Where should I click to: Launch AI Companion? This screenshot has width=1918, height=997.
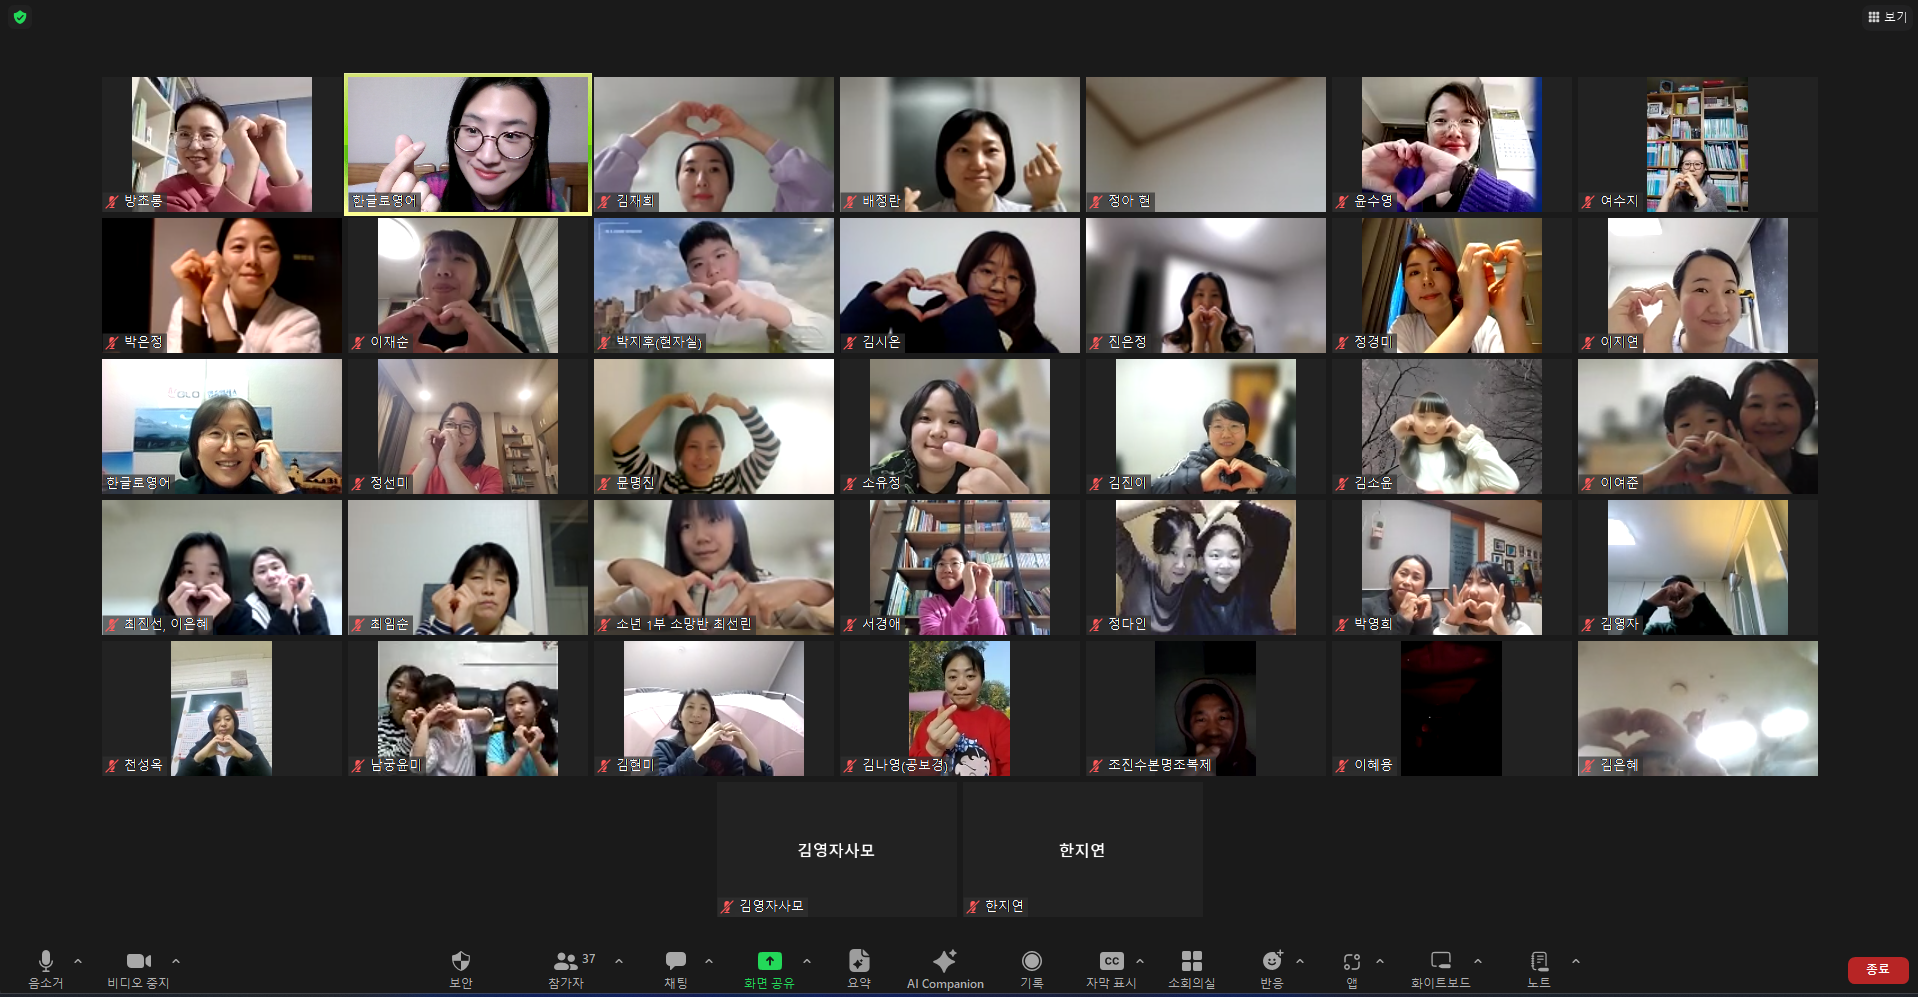point(945,967)
